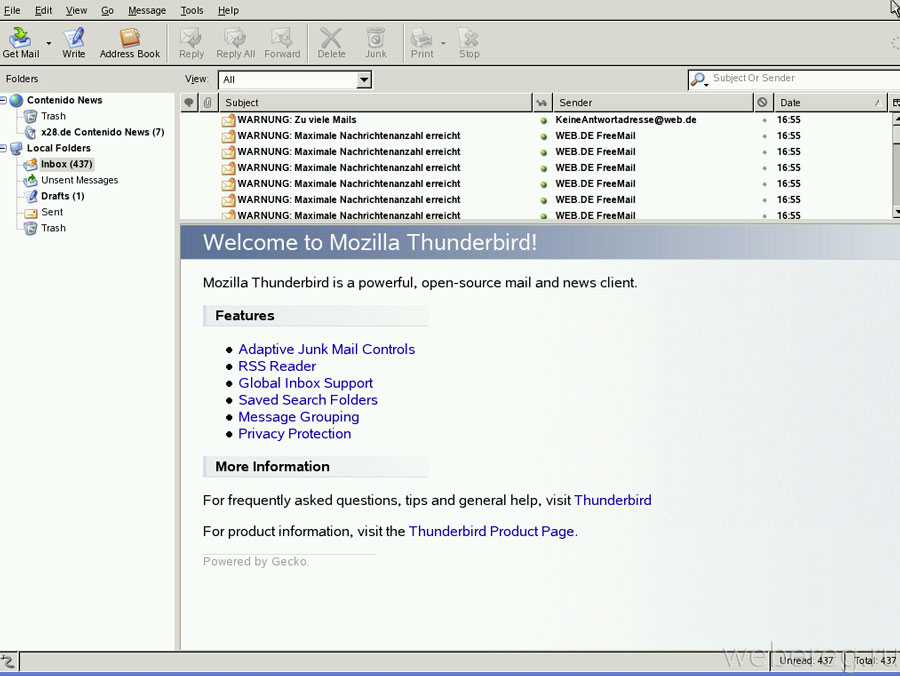The image size is (900, 676).
Task: Collapse the Contenido News account
Action: tap(3, 100)
